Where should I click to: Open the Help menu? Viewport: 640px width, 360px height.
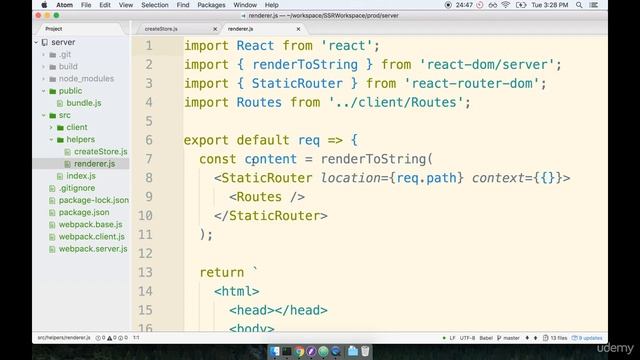[271, 5]
